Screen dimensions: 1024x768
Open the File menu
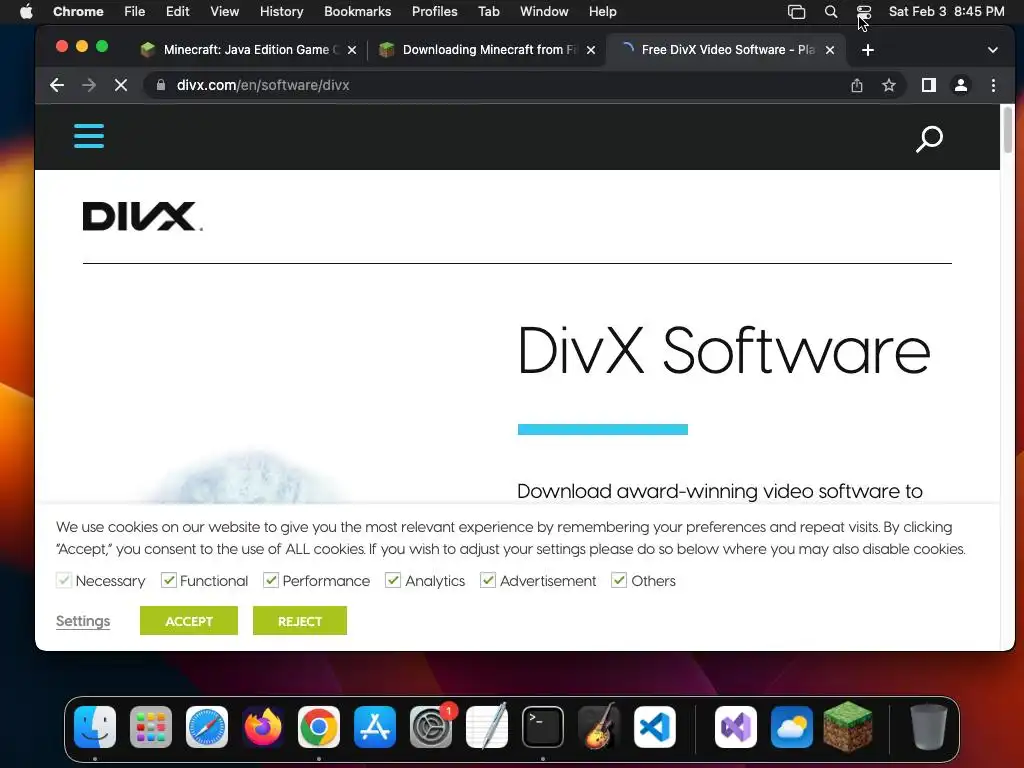pyautogui.click(x=135, y=12)
